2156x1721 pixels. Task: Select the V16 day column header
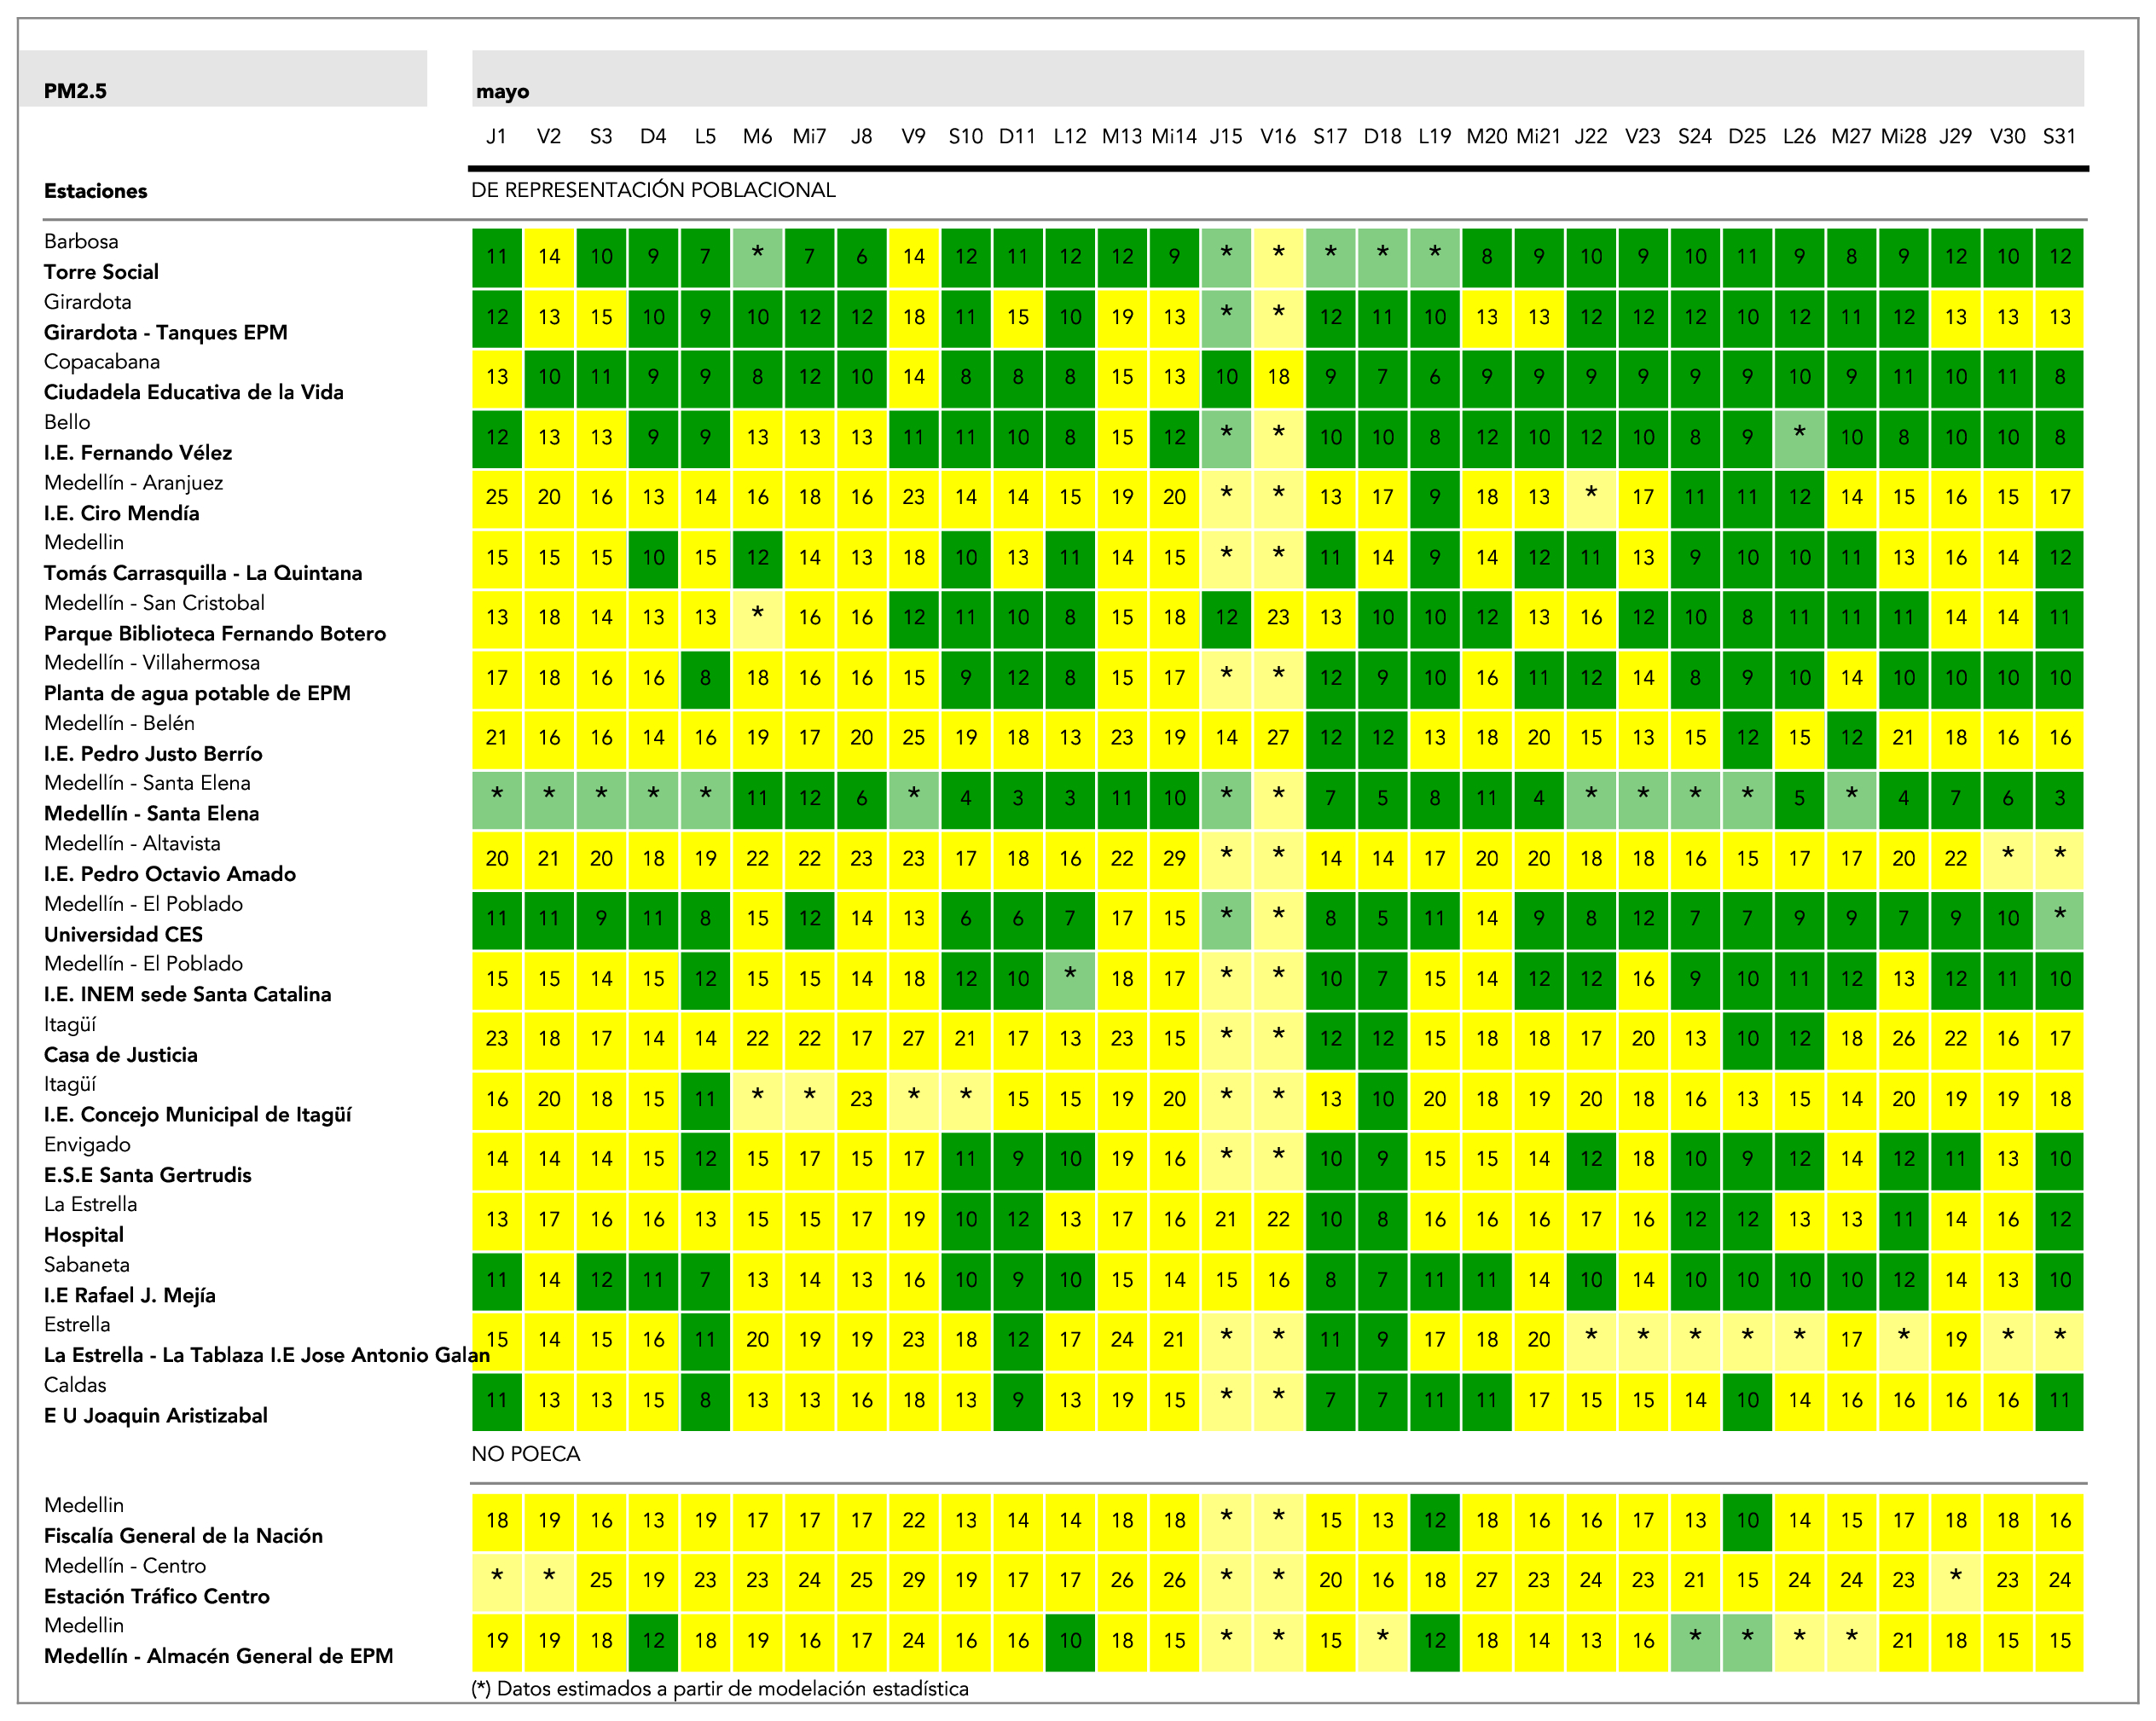tap(1278, 137)
